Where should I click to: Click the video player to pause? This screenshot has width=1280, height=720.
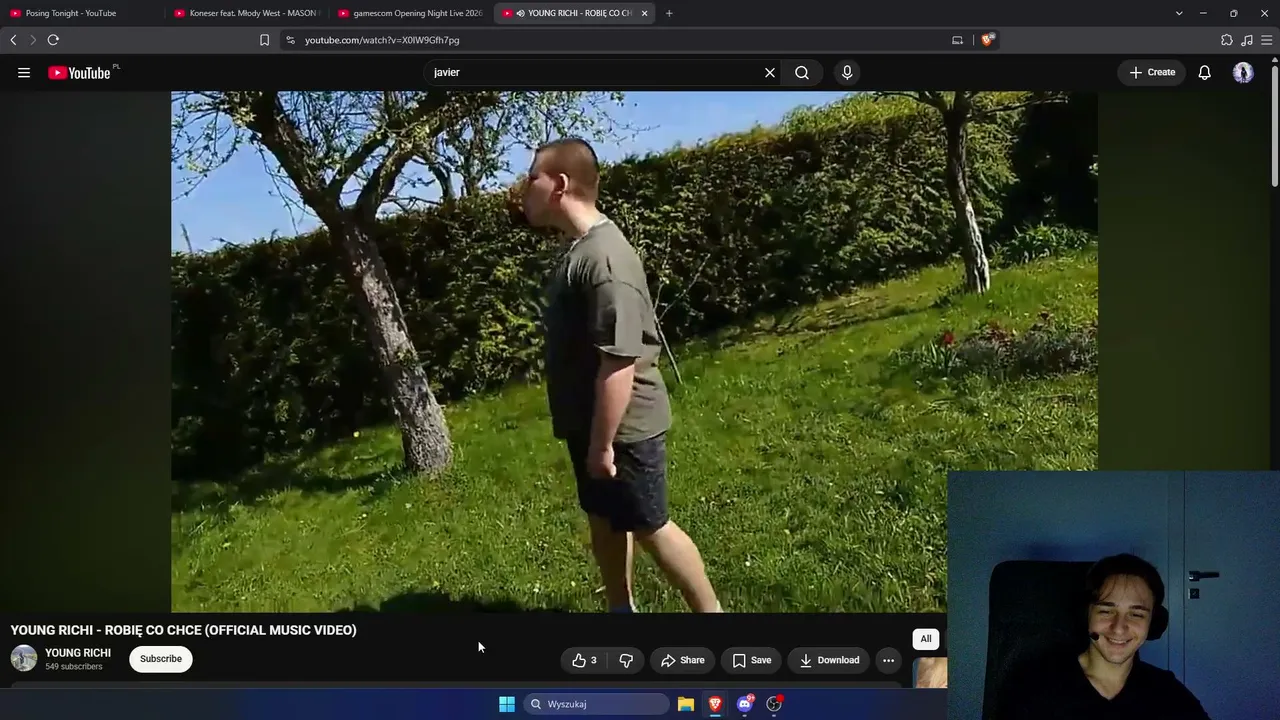coord(634,351)
